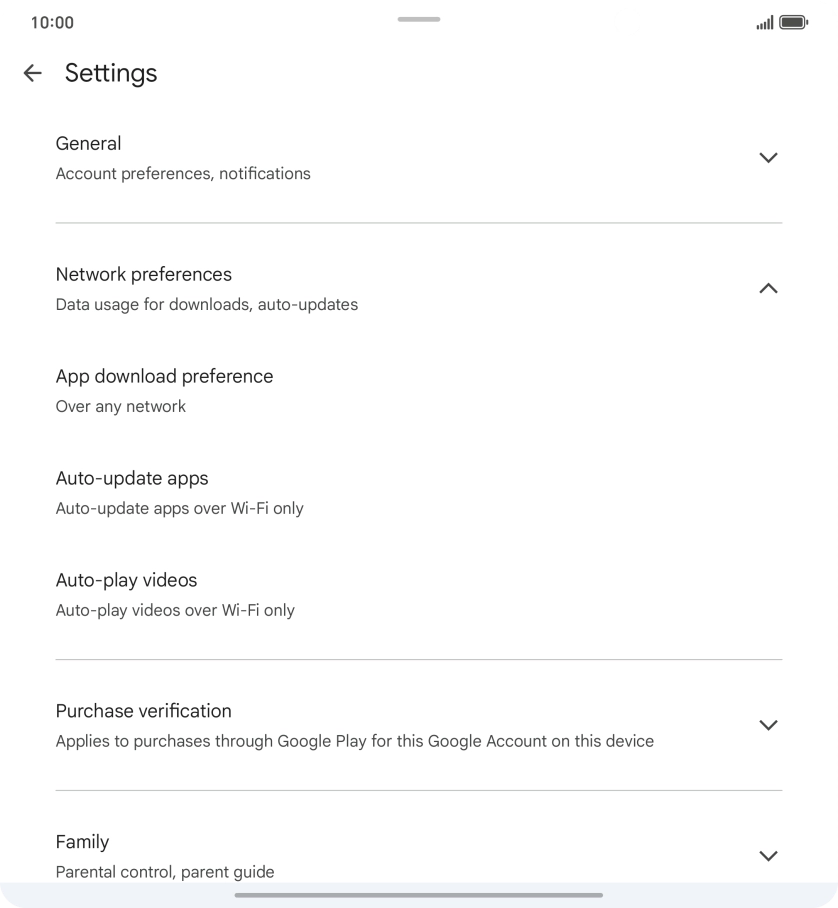This screenshot has height=908, width=838.
Task: Open Auto-update apps settings
Action: pyautogui.click(x=131, y=478)
